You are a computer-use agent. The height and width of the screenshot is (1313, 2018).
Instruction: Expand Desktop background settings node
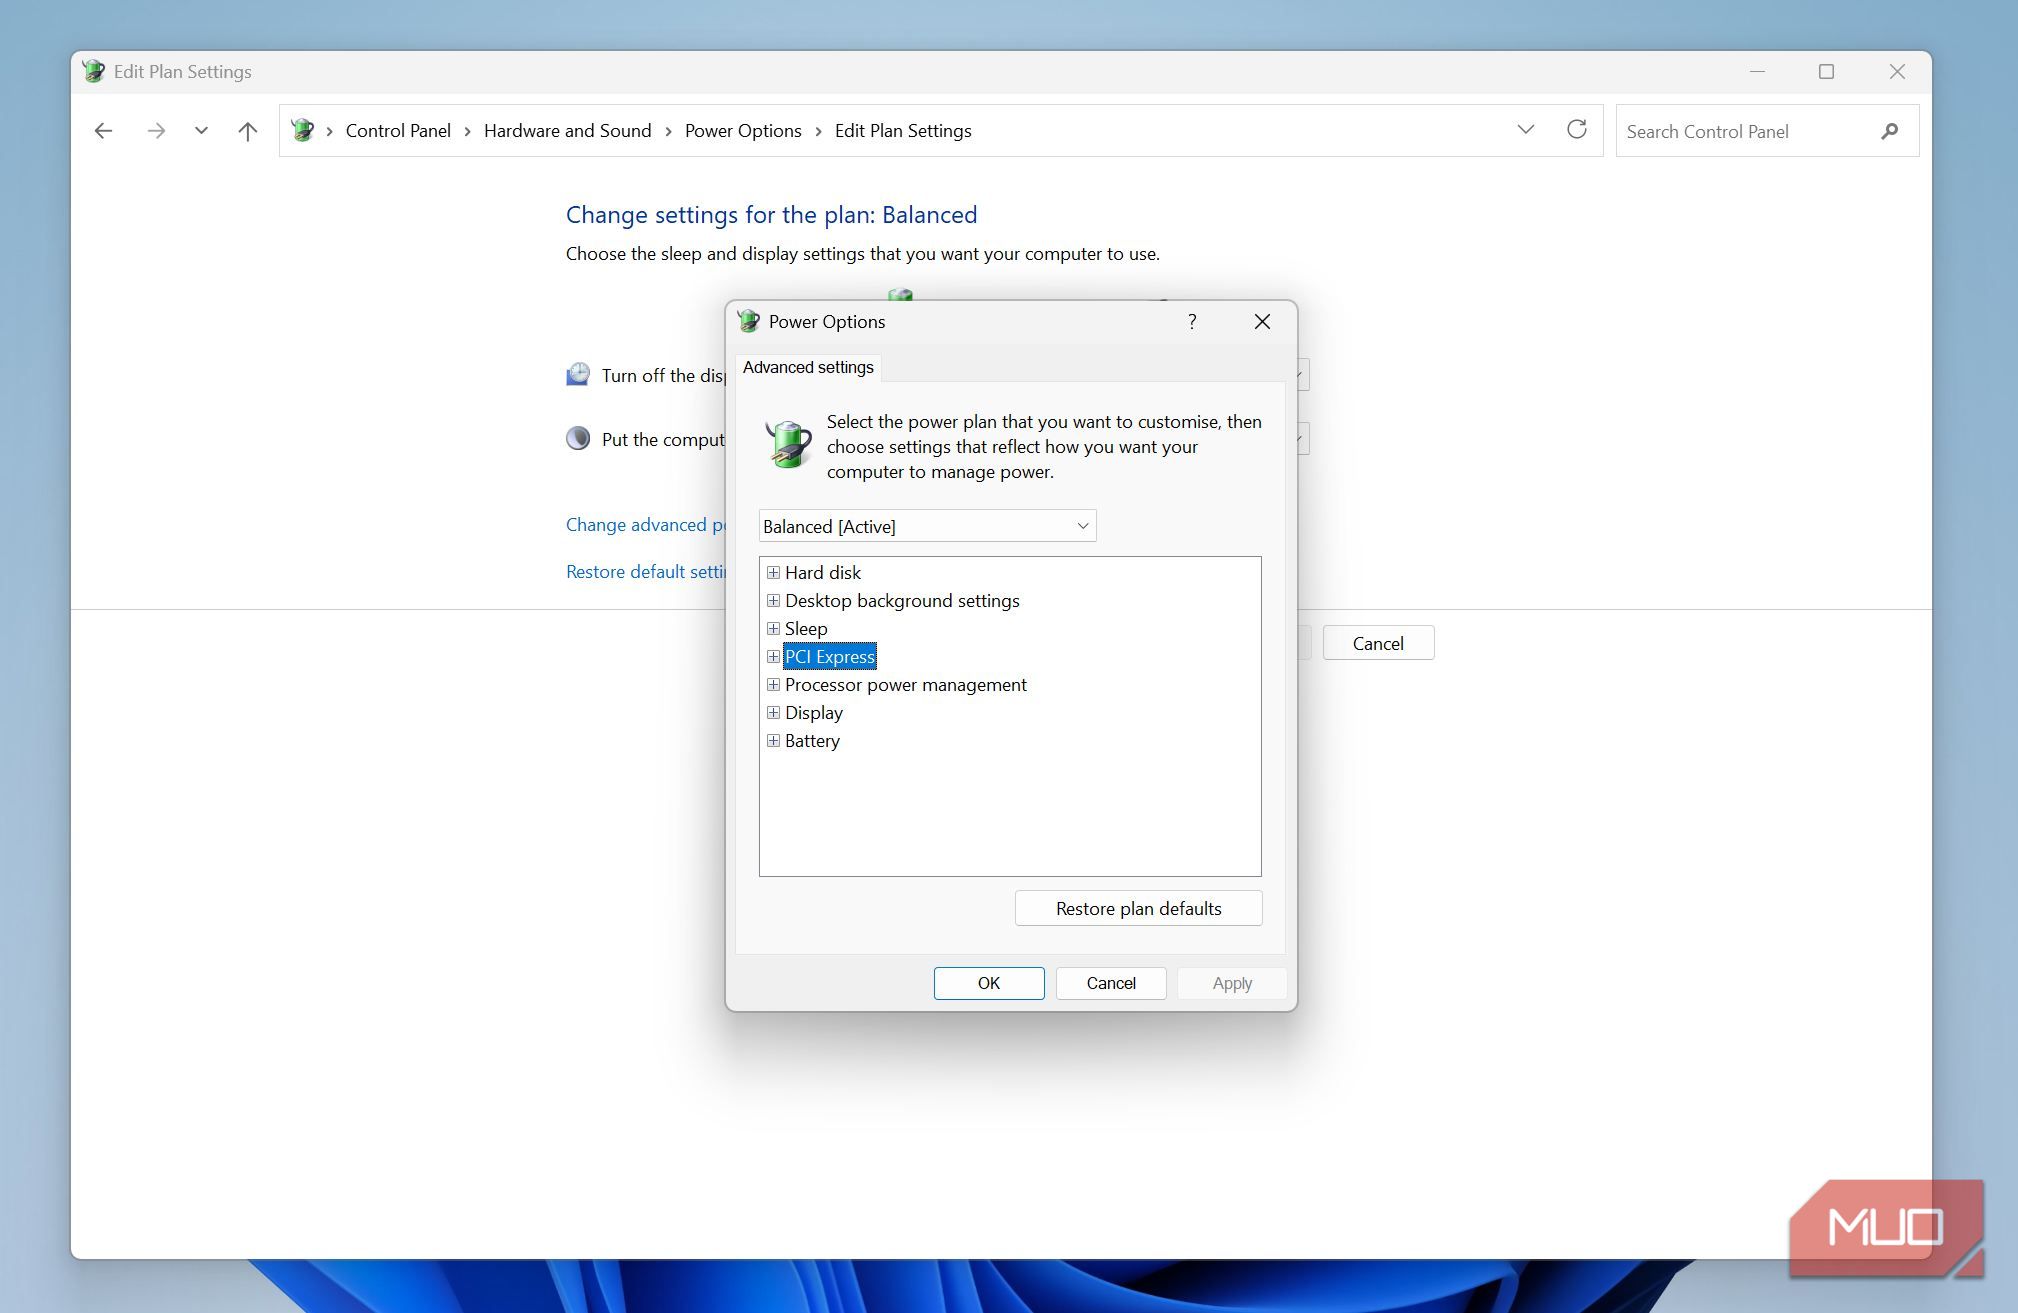[773, 600]
